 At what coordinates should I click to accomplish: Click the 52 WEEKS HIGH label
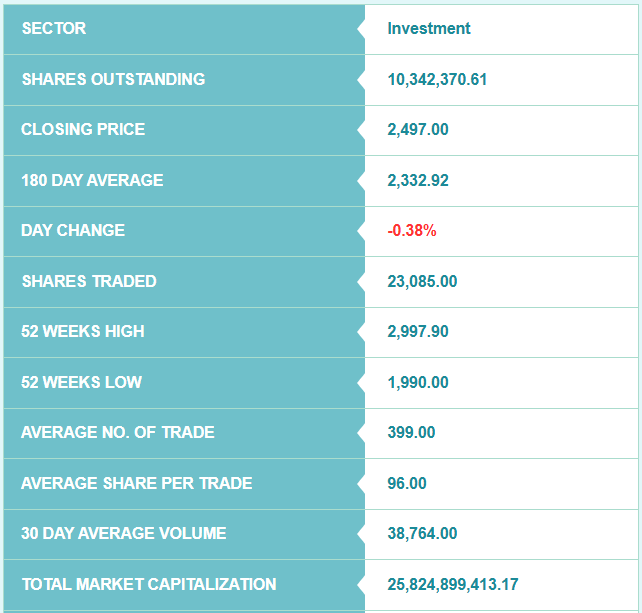(83, 331)
